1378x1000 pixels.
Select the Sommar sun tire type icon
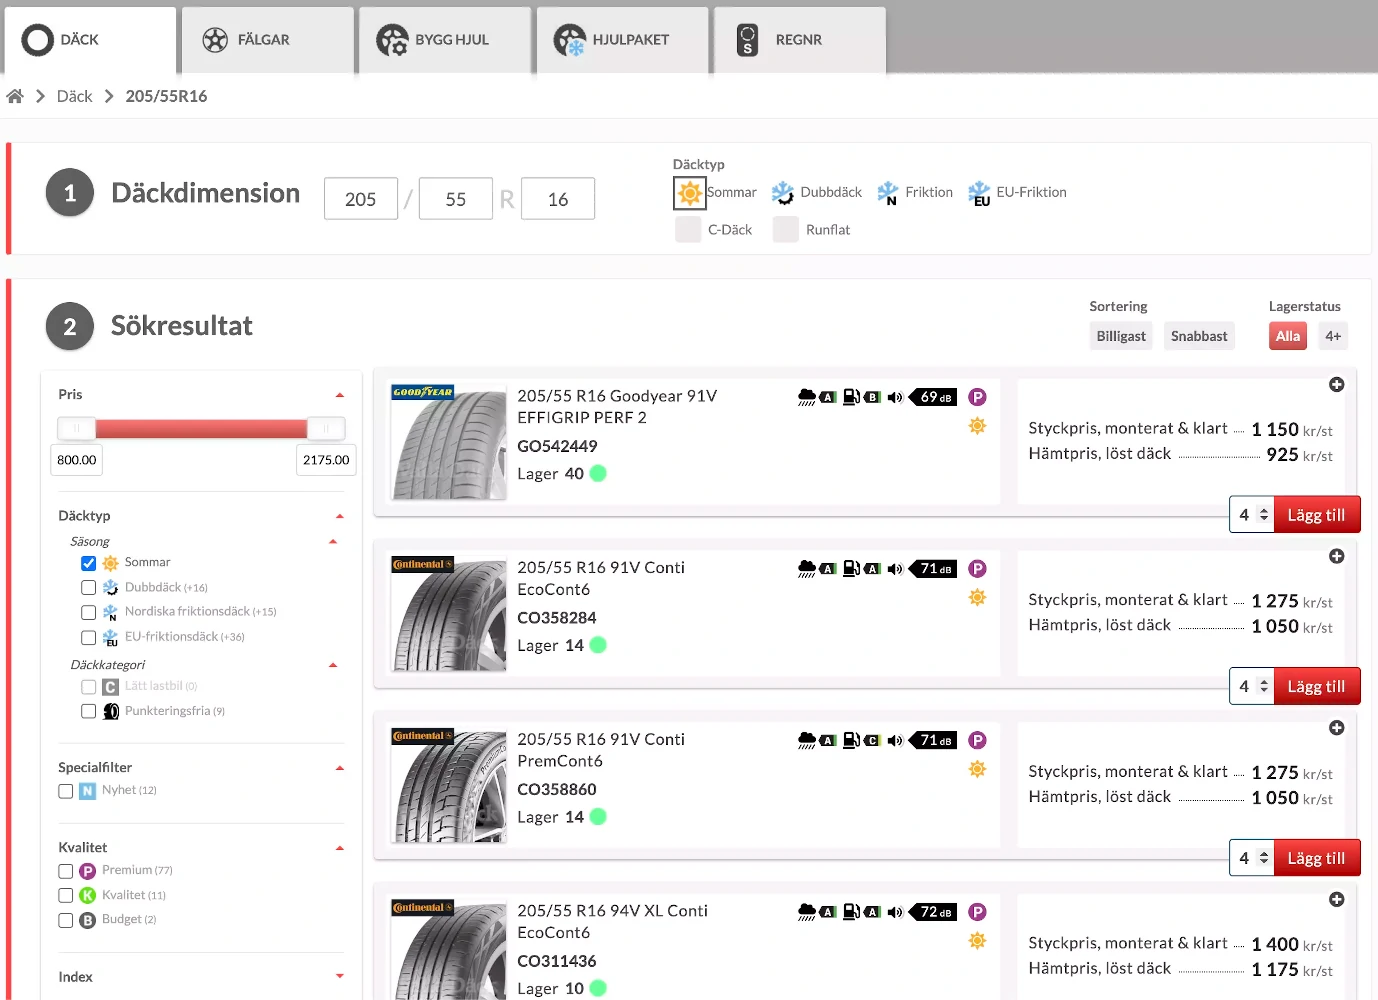click(689, 193)
